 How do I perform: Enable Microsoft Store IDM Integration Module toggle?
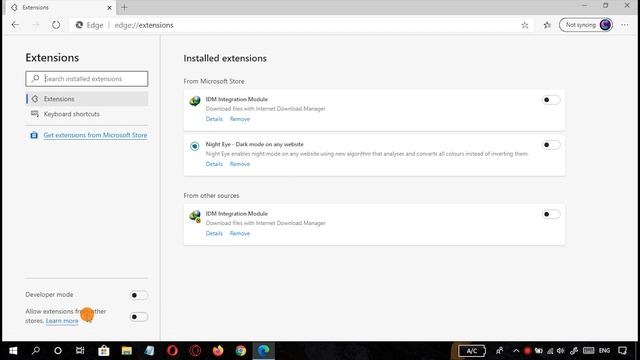point(551,100)
